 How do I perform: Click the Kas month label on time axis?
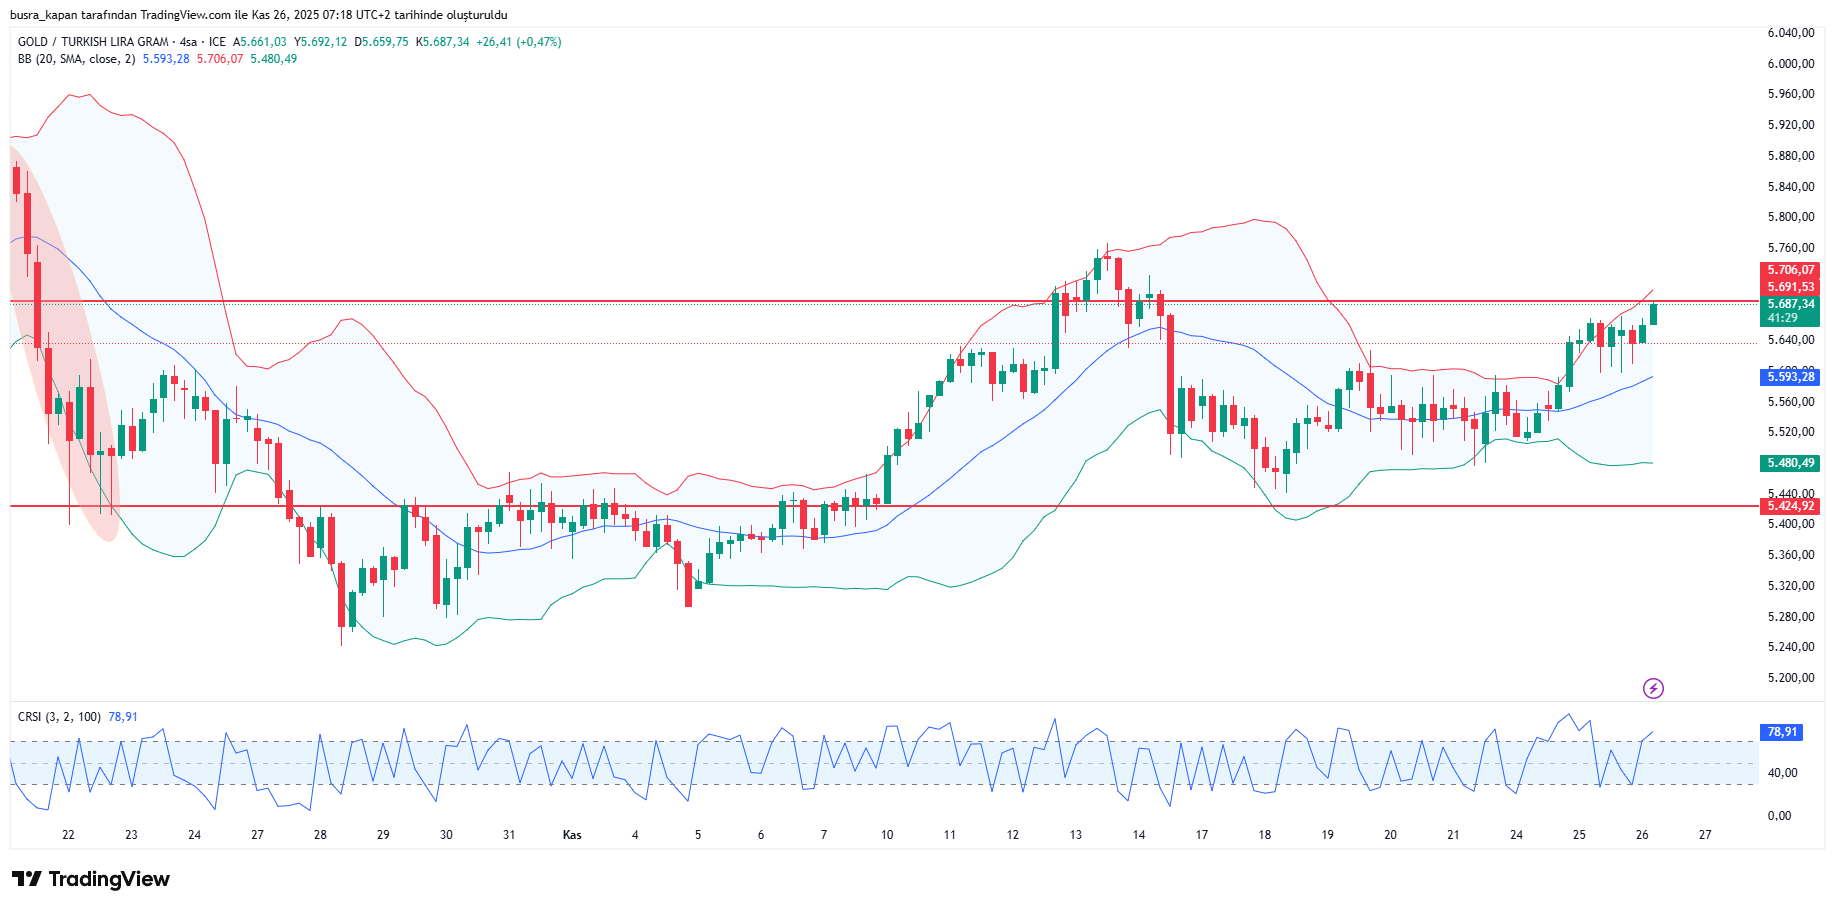pyautogui.click(x=572, y=835)
